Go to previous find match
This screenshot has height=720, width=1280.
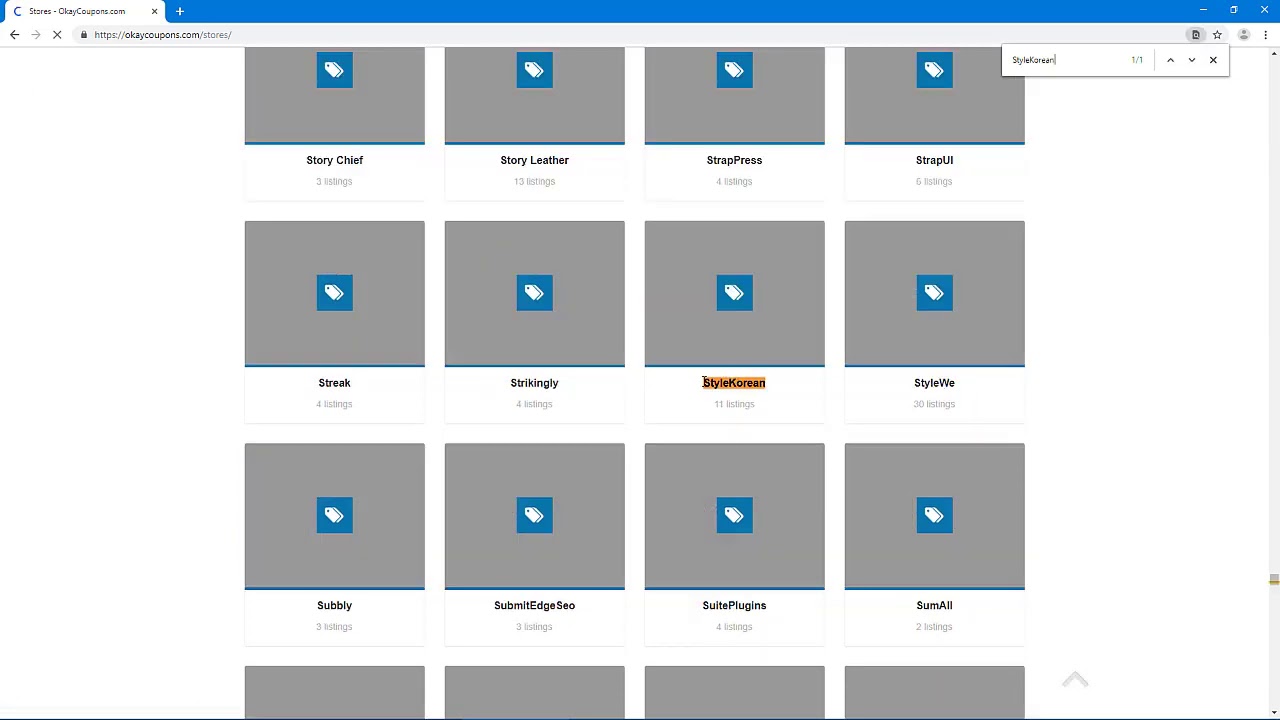coord(1170,60)
